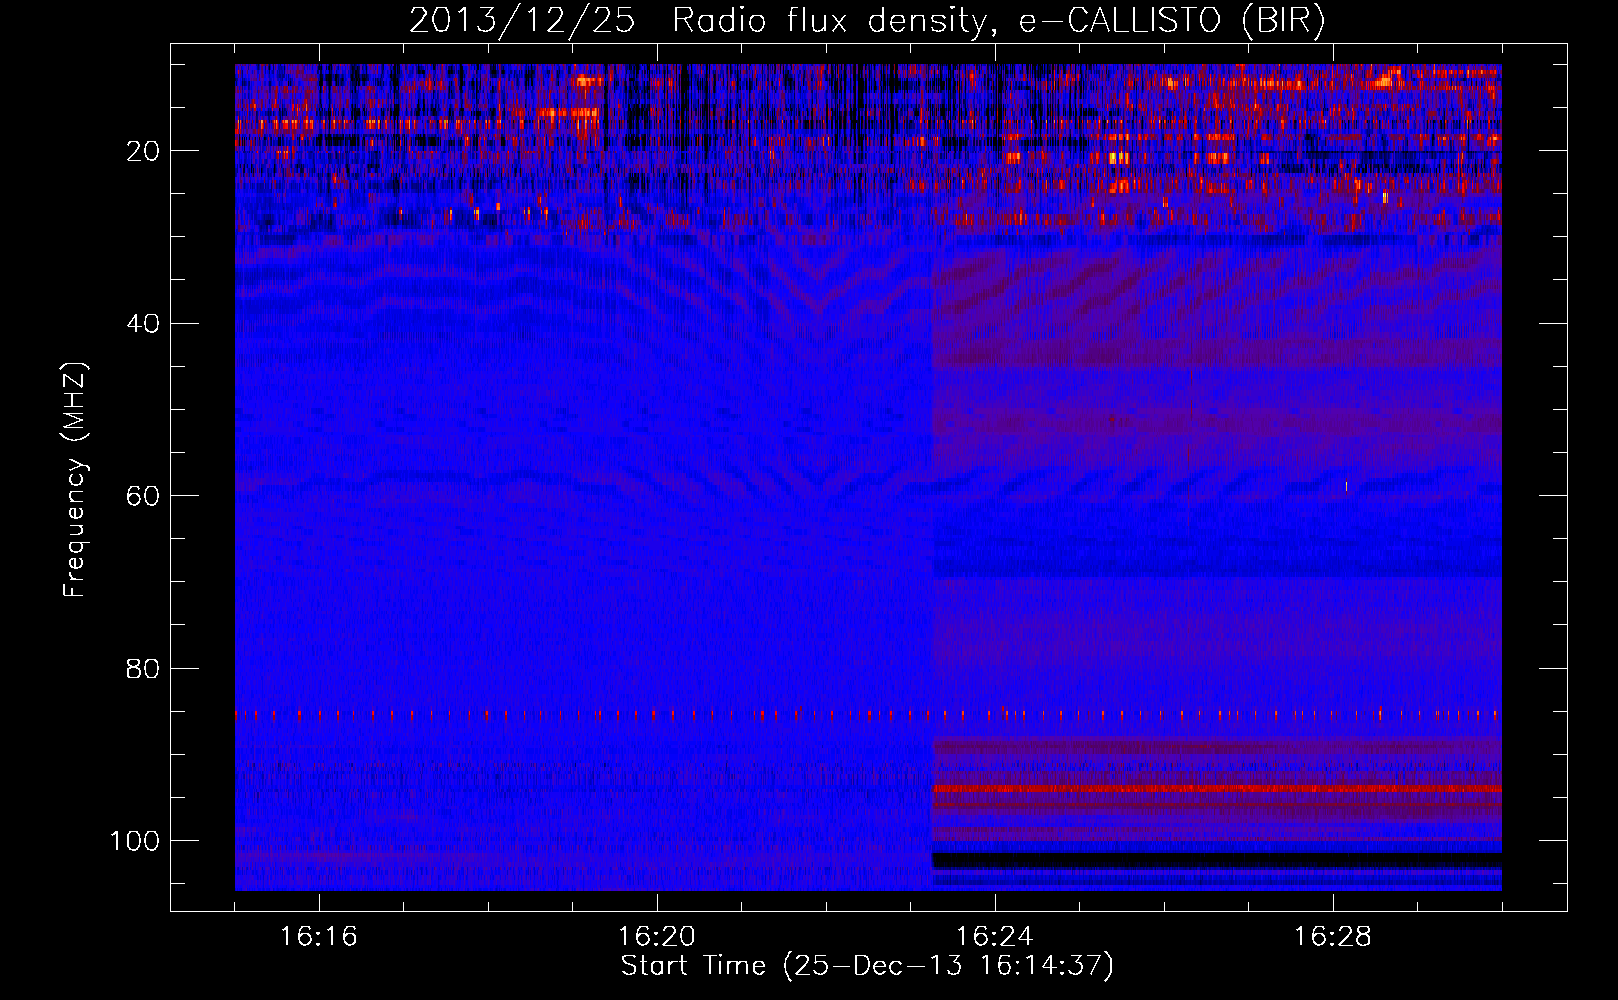This screenshot has height=1000, width=1618.
Task: Click the 100 MHz frequency tick label
Action: pyautogui.click(x=135, y=841)
